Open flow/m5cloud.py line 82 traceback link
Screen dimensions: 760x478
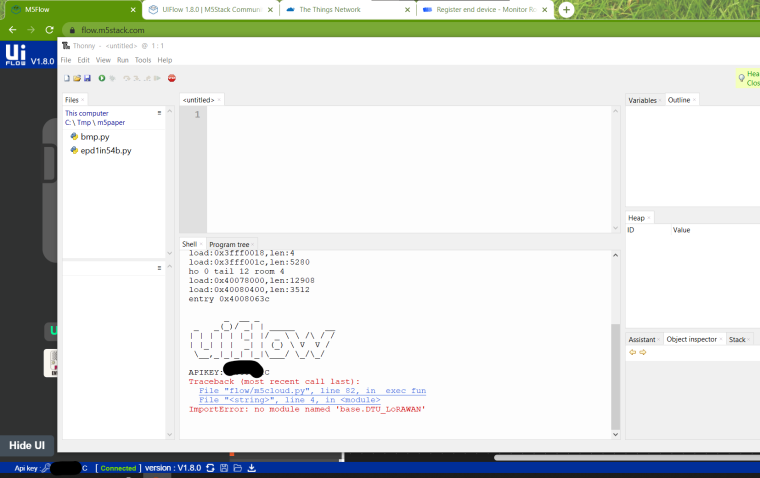point(312,391)
